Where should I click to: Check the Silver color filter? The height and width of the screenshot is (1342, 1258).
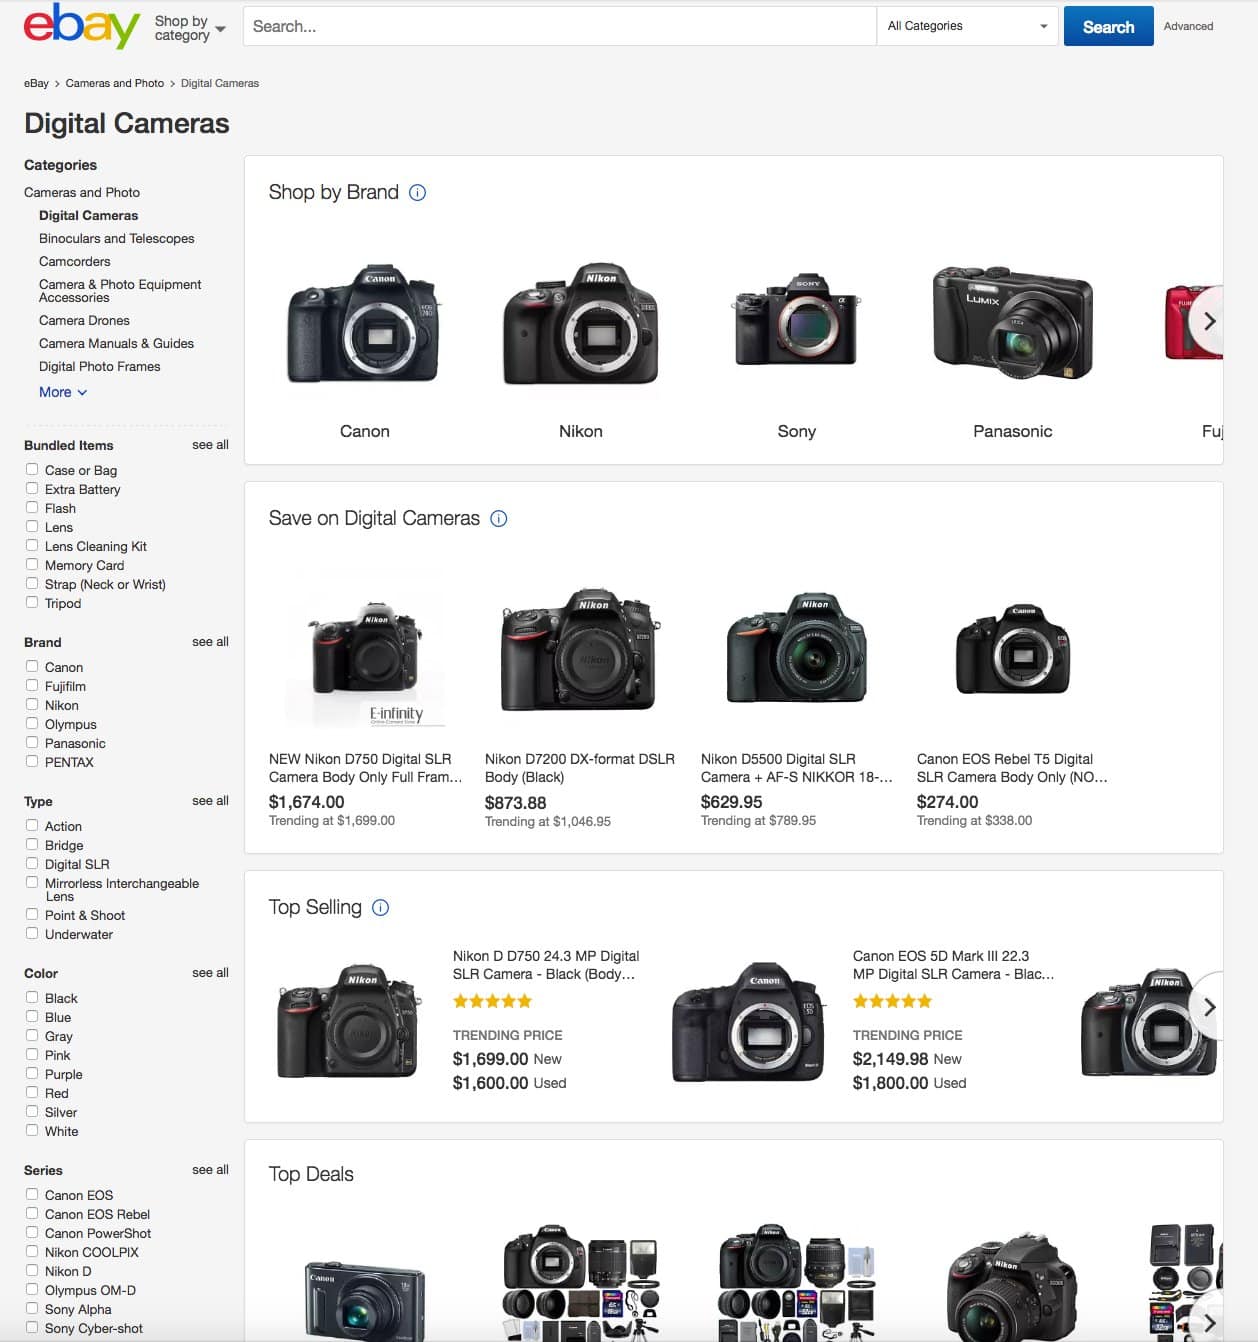coord(32,1111)
